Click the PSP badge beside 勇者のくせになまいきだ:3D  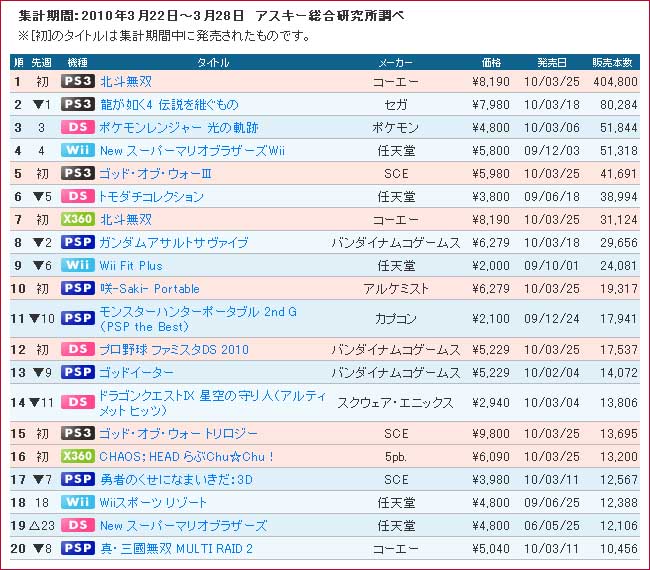pyautogui.click(x=78, y=479)
